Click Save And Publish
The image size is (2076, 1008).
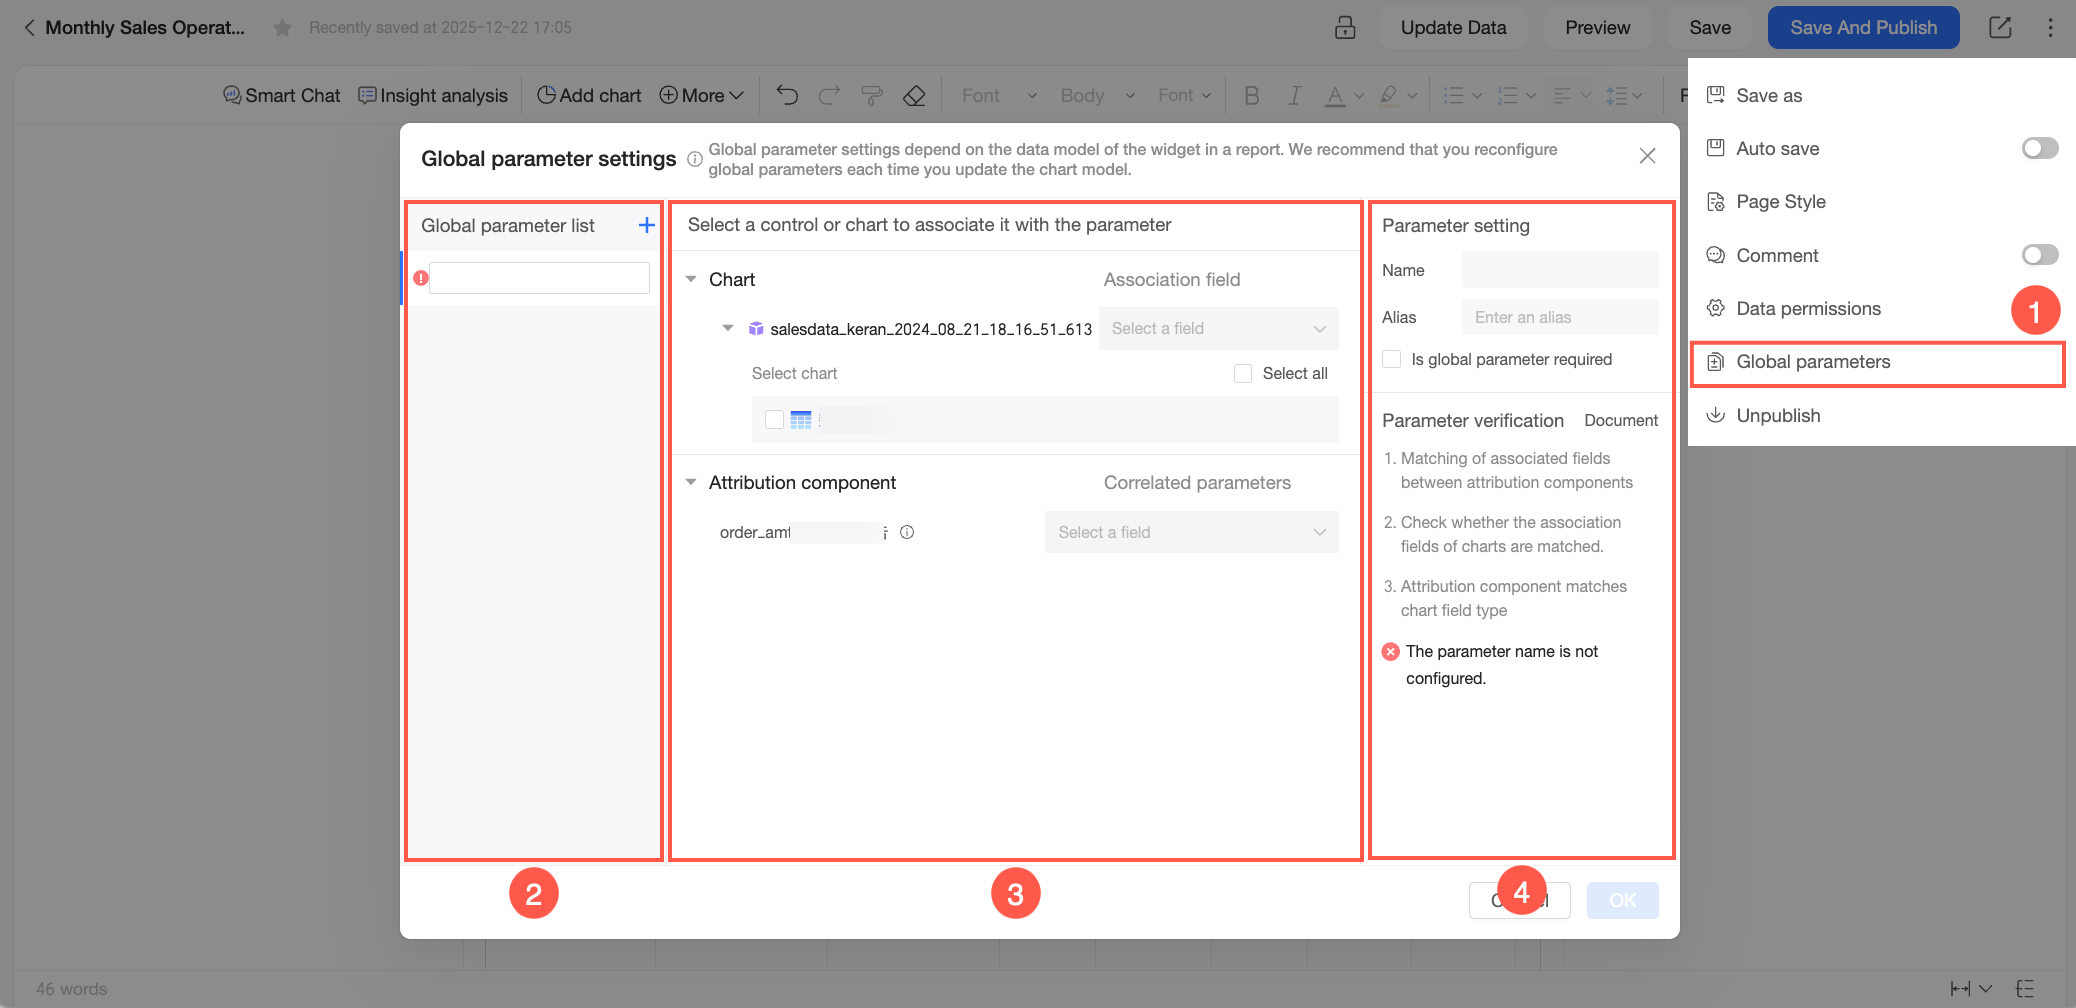[x=1863, y=28]
